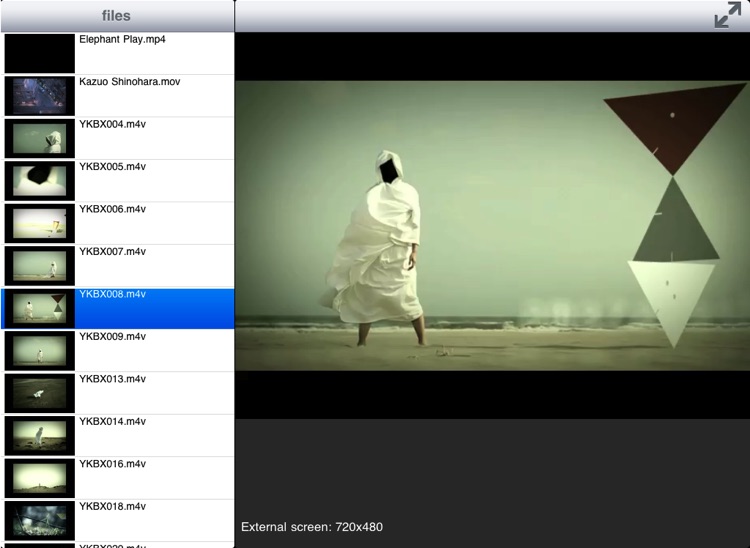This screenshot has width=750, height=548.
Task: Click the black Elephant Play.mp4 thumbnail
Action: pyautogui.click(x=40, y=53)
